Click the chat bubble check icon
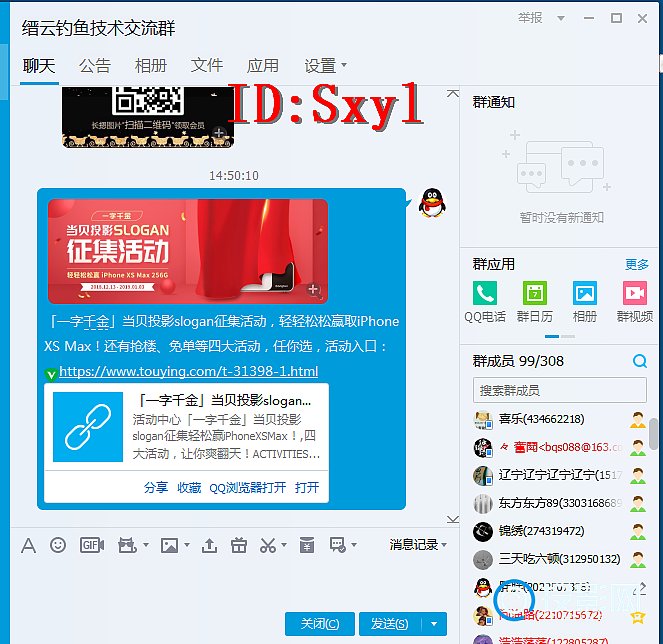 (338, 545)
